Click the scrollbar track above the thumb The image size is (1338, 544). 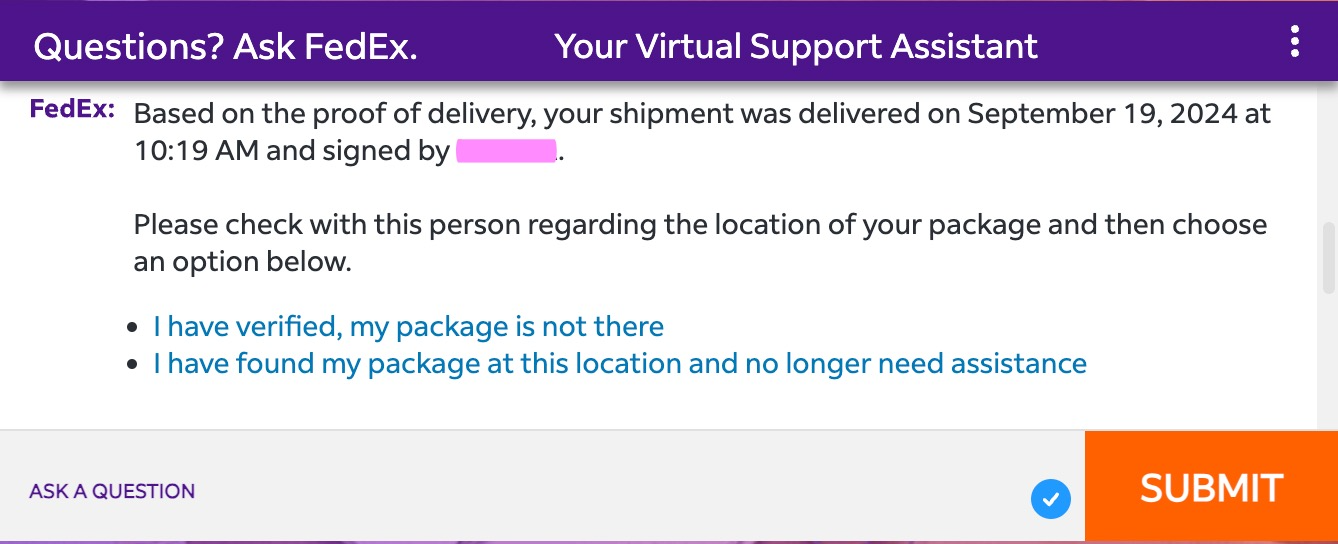tap(1329, 155)
